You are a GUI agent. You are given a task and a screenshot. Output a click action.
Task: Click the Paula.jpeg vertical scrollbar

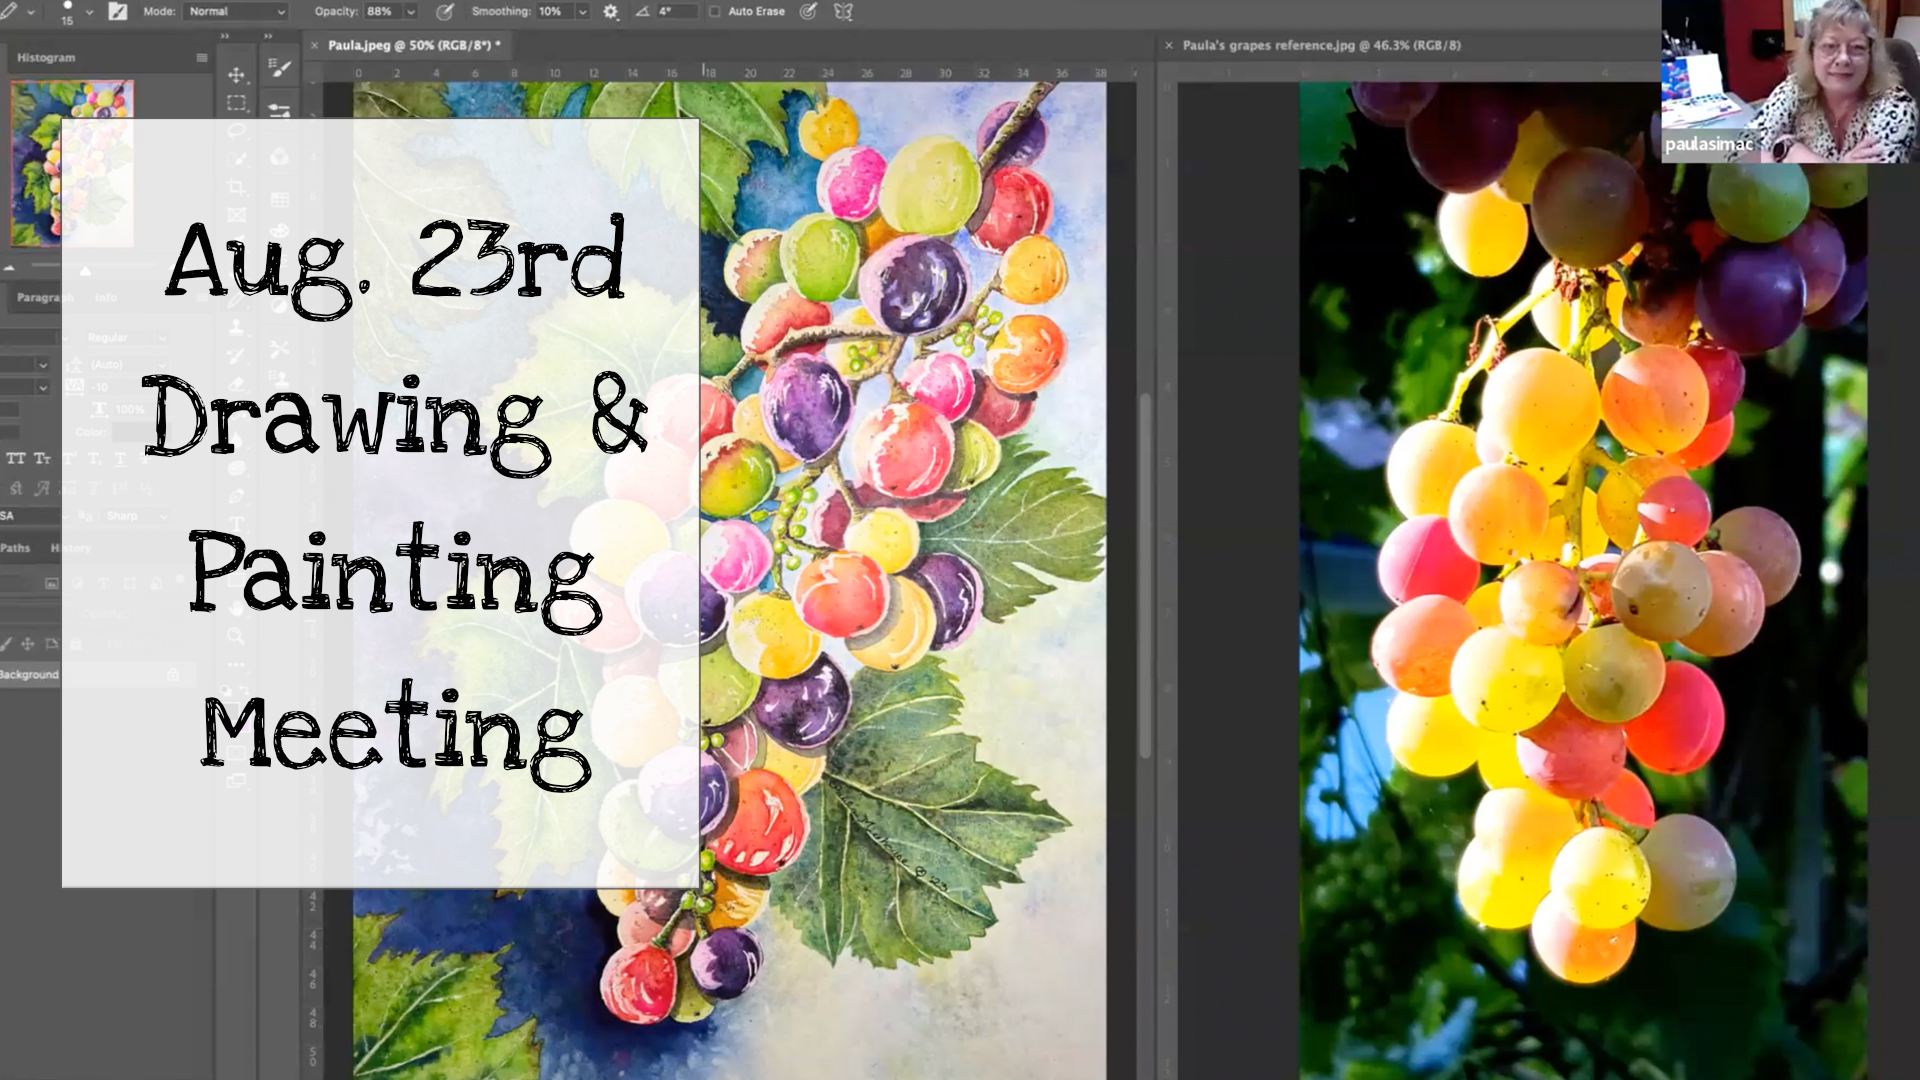[x=1145, y=575]
